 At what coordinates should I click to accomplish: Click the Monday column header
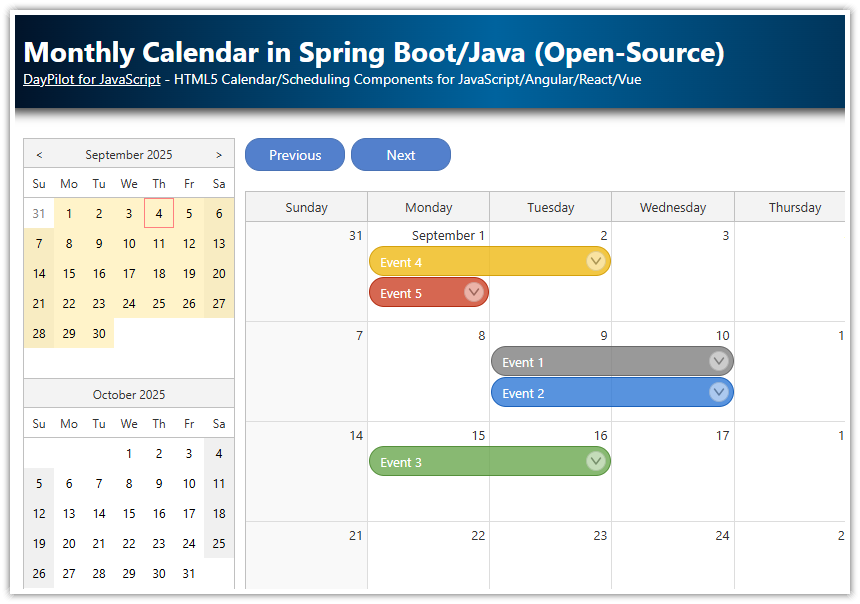click(x=428, y=207)
